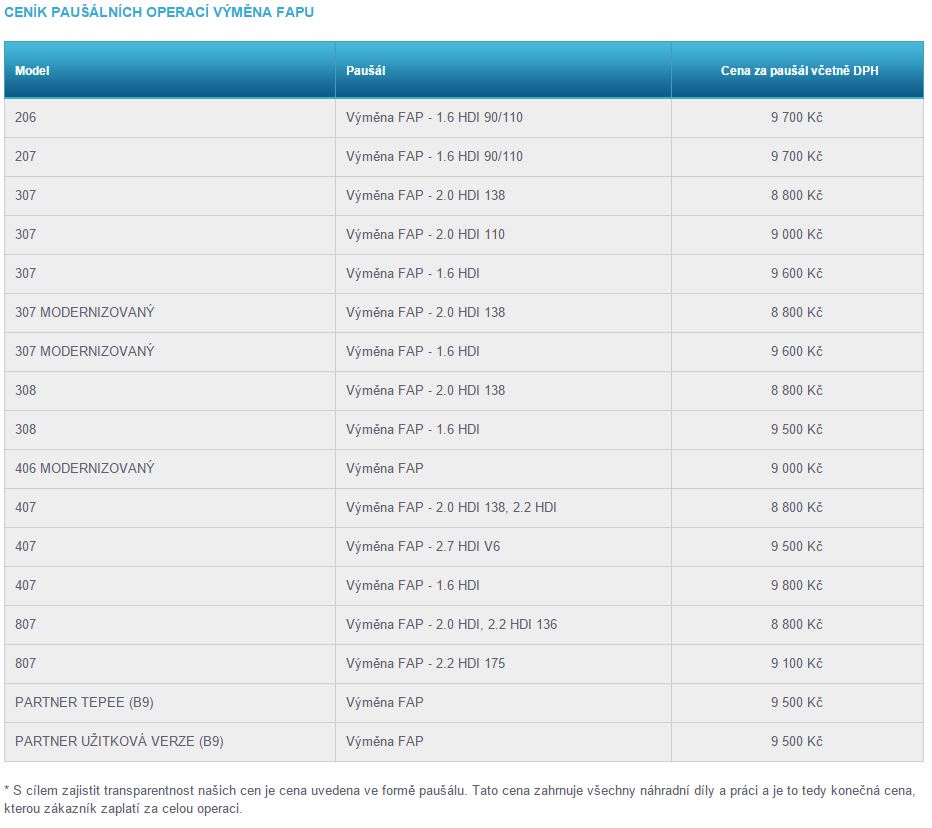This screenshot has width=932, height=828.
Task: Click the footnote beginning '* S cílem zajistit transparentnost'
Action: 459,799
